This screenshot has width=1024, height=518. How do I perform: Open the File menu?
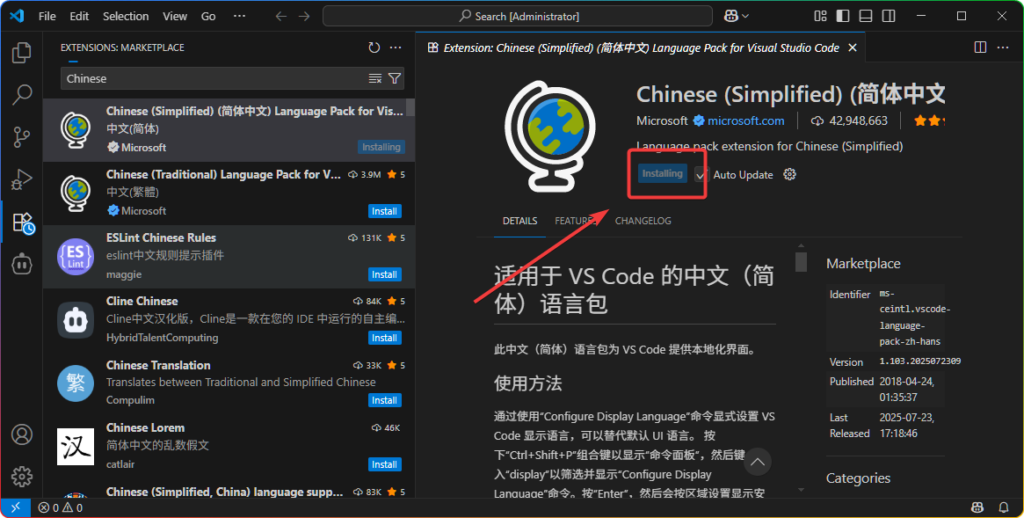pos(47,16)
